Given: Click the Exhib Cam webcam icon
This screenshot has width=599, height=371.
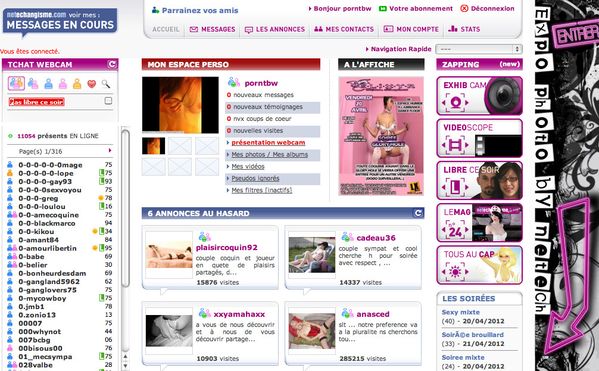Looking at the screenshot, I should (x=455, y=102).
